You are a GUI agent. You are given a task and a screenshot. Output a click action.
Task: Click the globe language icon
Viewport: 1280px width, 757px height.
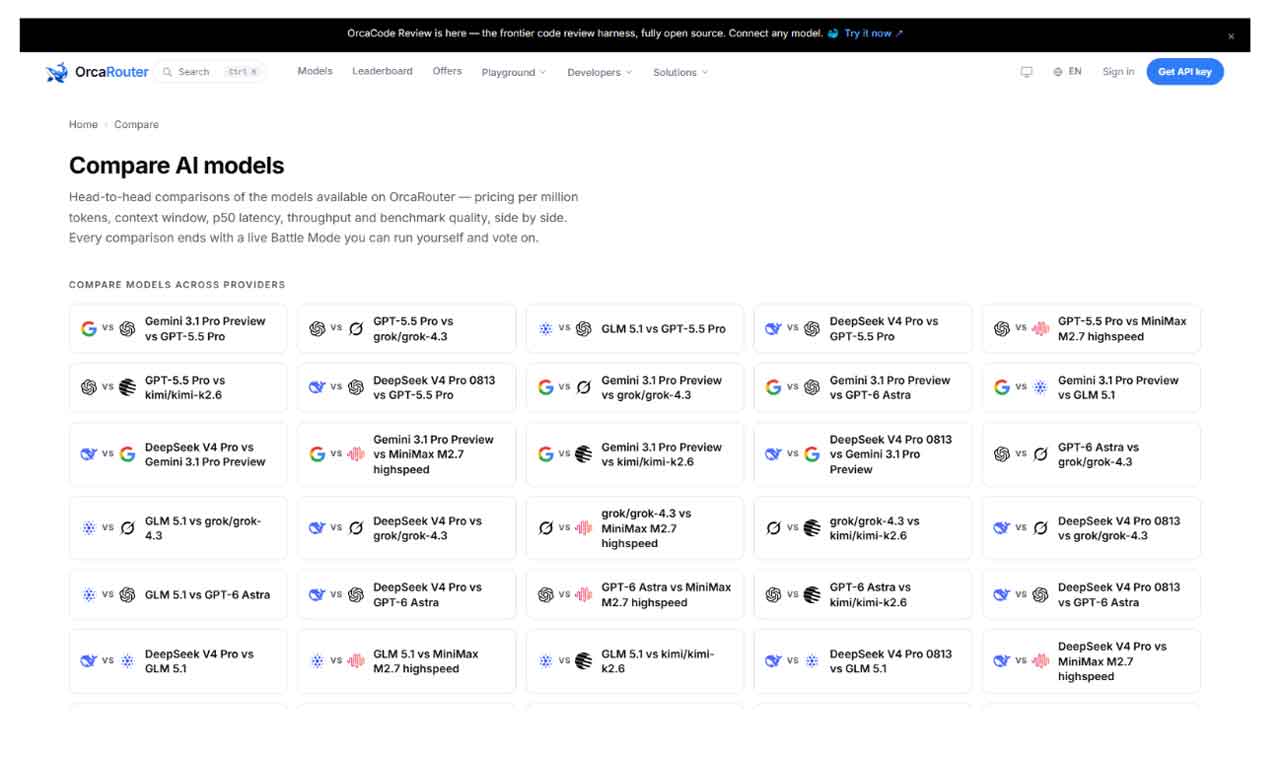[x=1058, y=72]
